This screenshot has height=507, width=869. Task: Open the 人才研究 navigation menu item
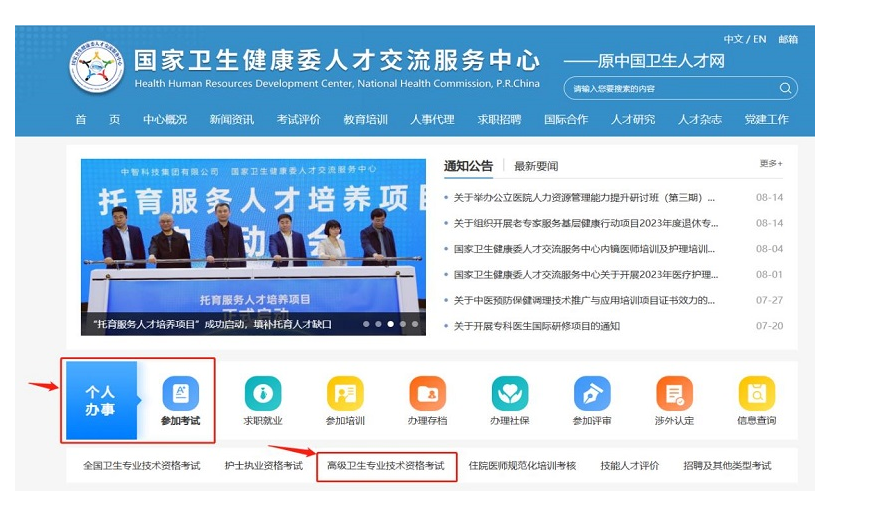633,119
